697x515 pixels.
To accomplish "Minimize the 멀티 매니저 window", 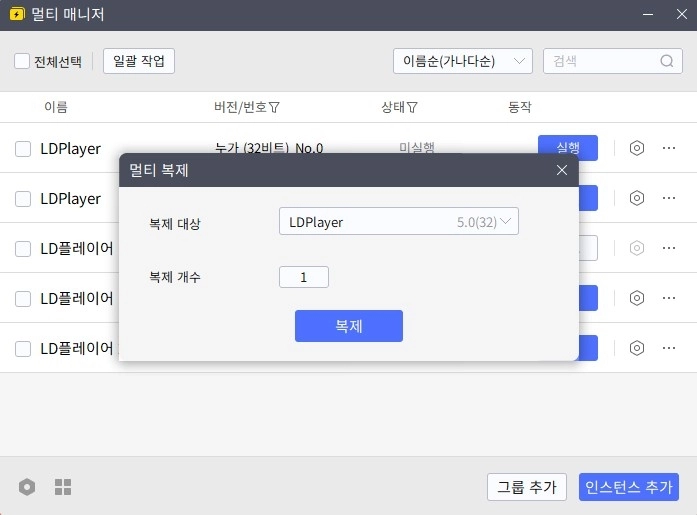I will (x=648, y=14).
